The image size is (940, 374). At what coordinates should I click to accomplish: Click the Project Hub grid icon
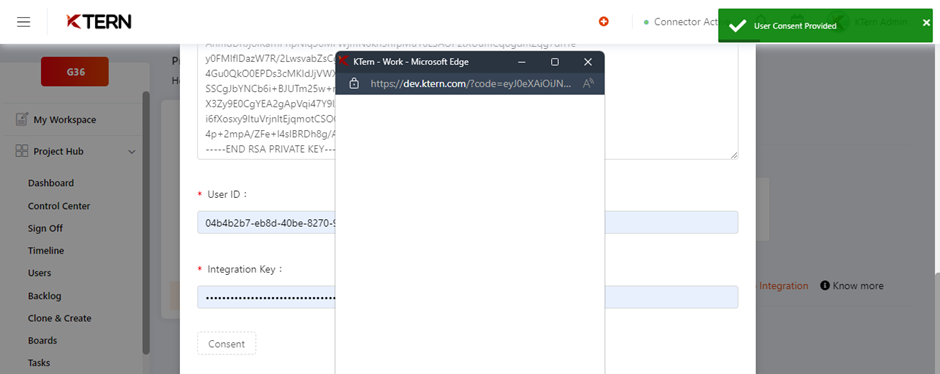[x=22, y=151]
